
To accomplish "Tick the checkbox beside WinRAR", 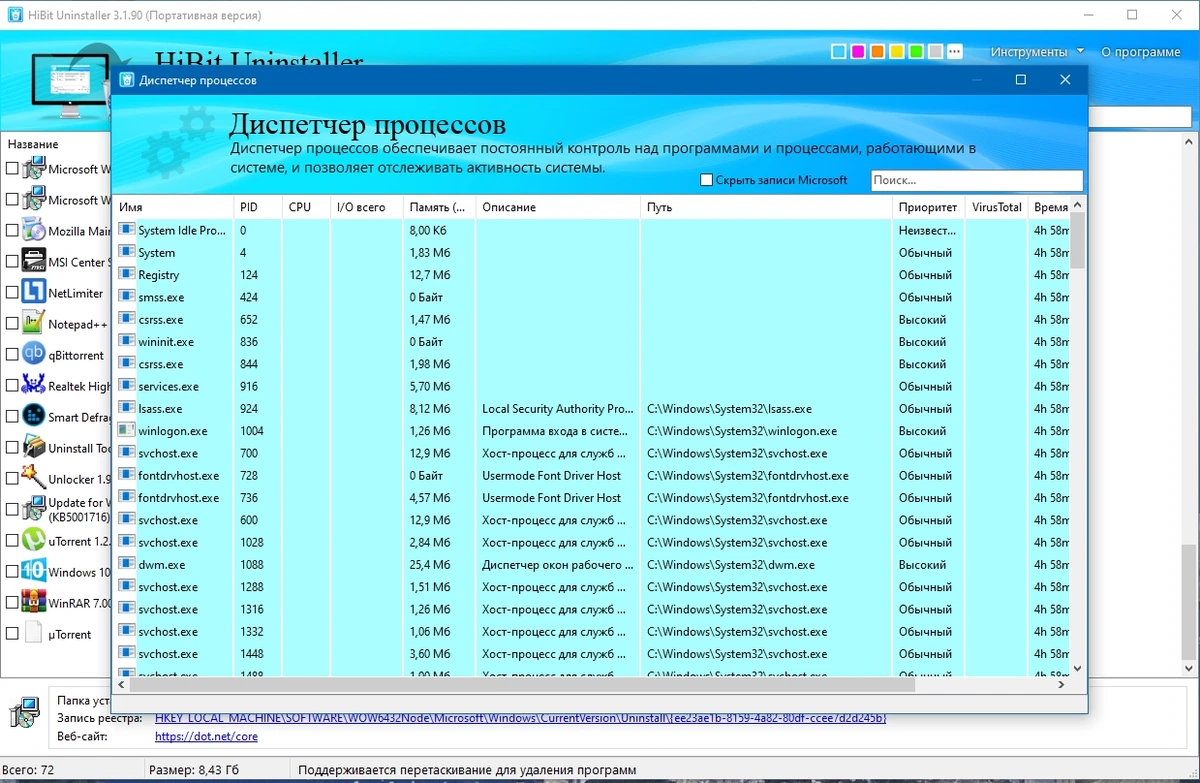I will [12, 602].
